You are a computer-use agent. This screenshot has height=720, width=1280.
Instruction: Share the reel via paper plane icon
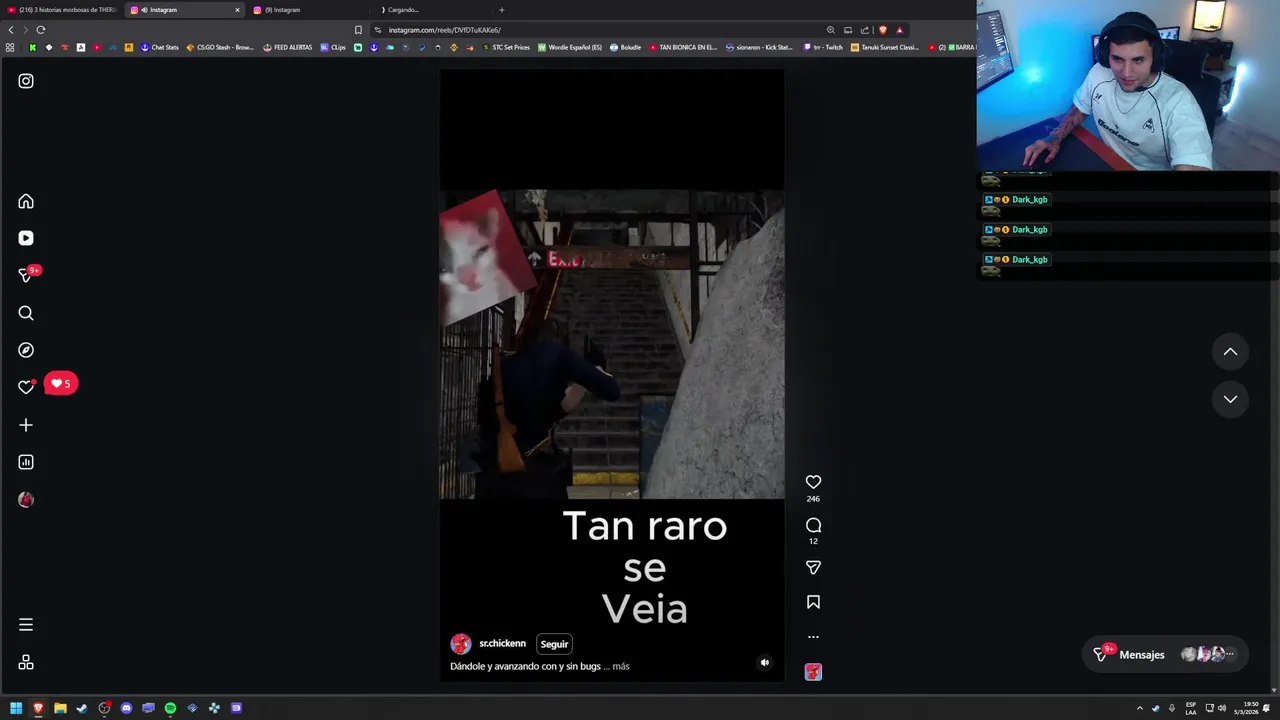click(x=813, y=567)
